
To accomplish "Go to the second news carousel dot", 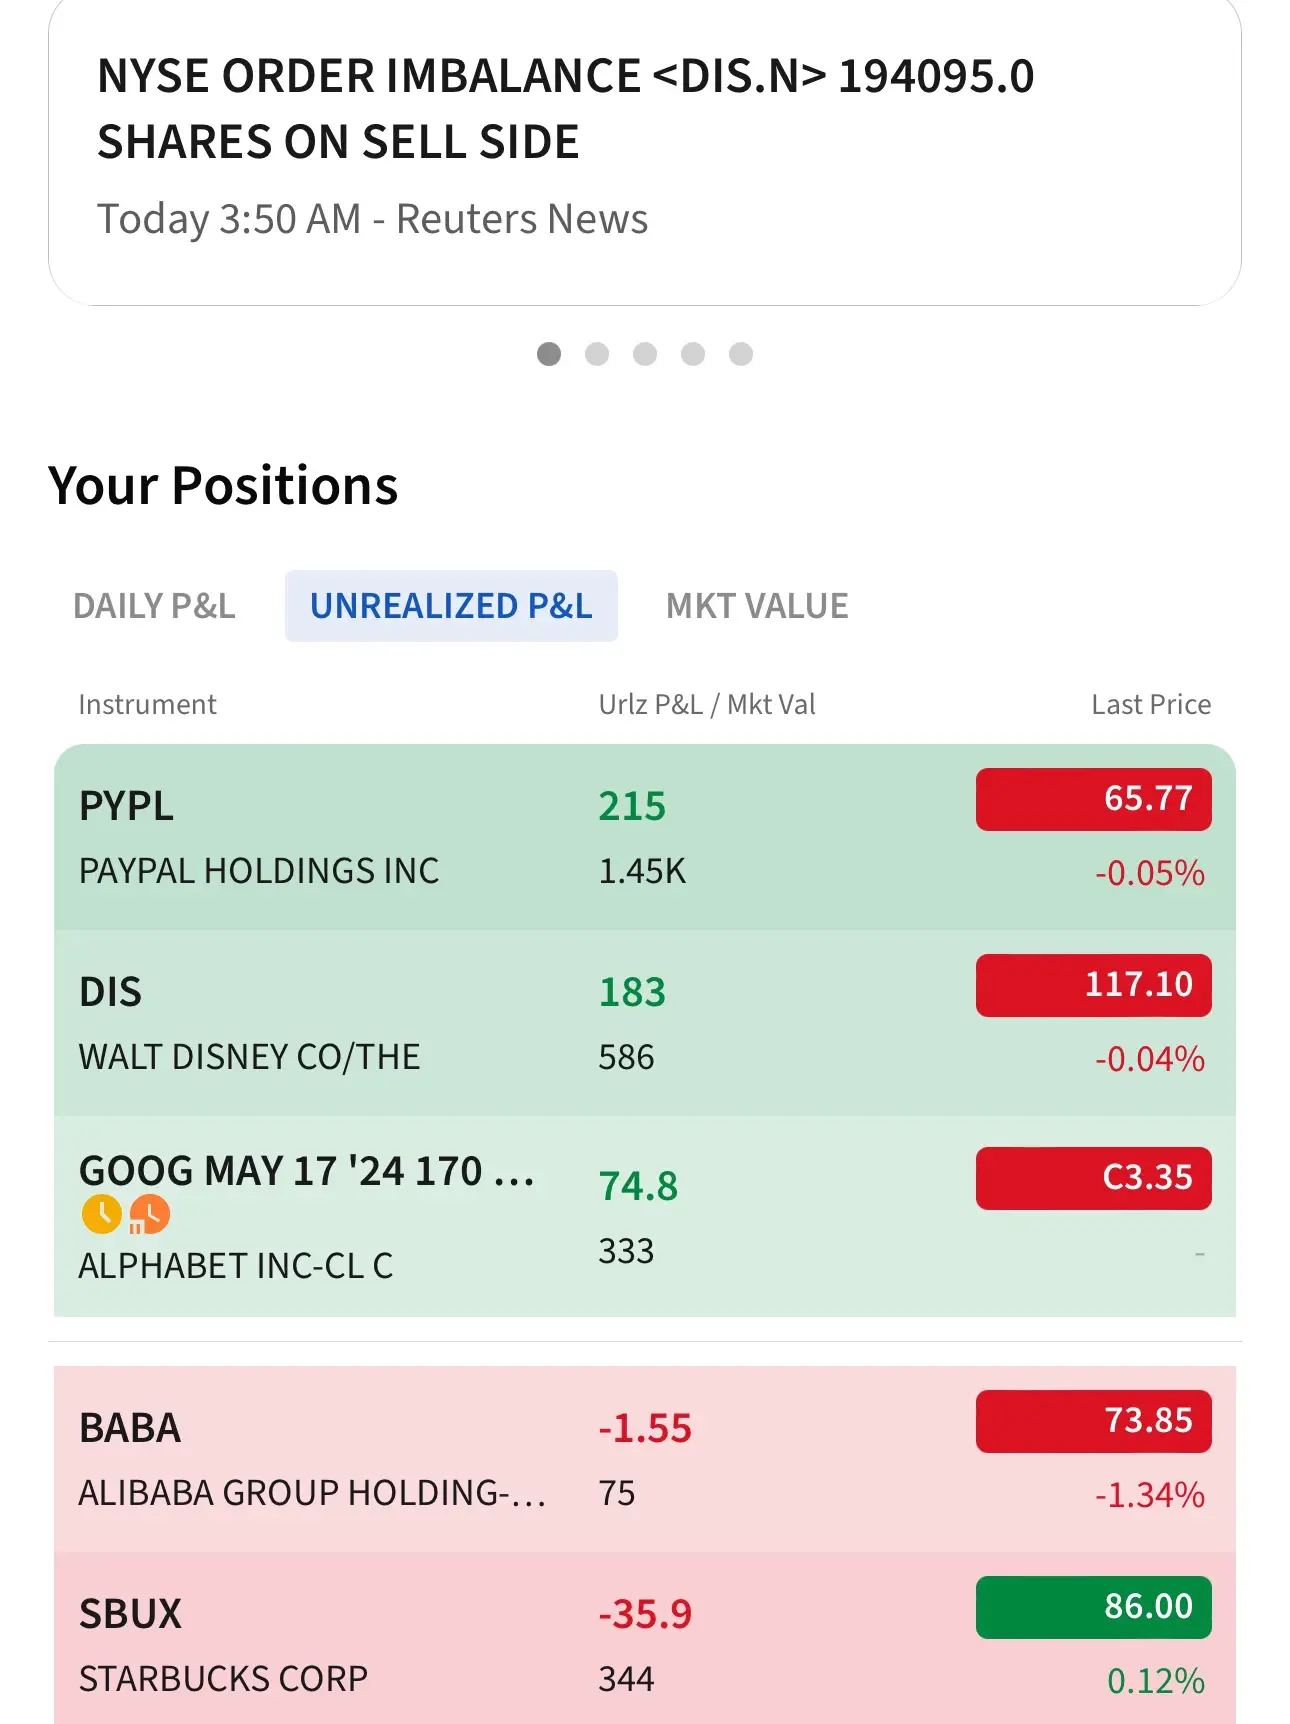I will pyautogui.click(x=597, y=354).
